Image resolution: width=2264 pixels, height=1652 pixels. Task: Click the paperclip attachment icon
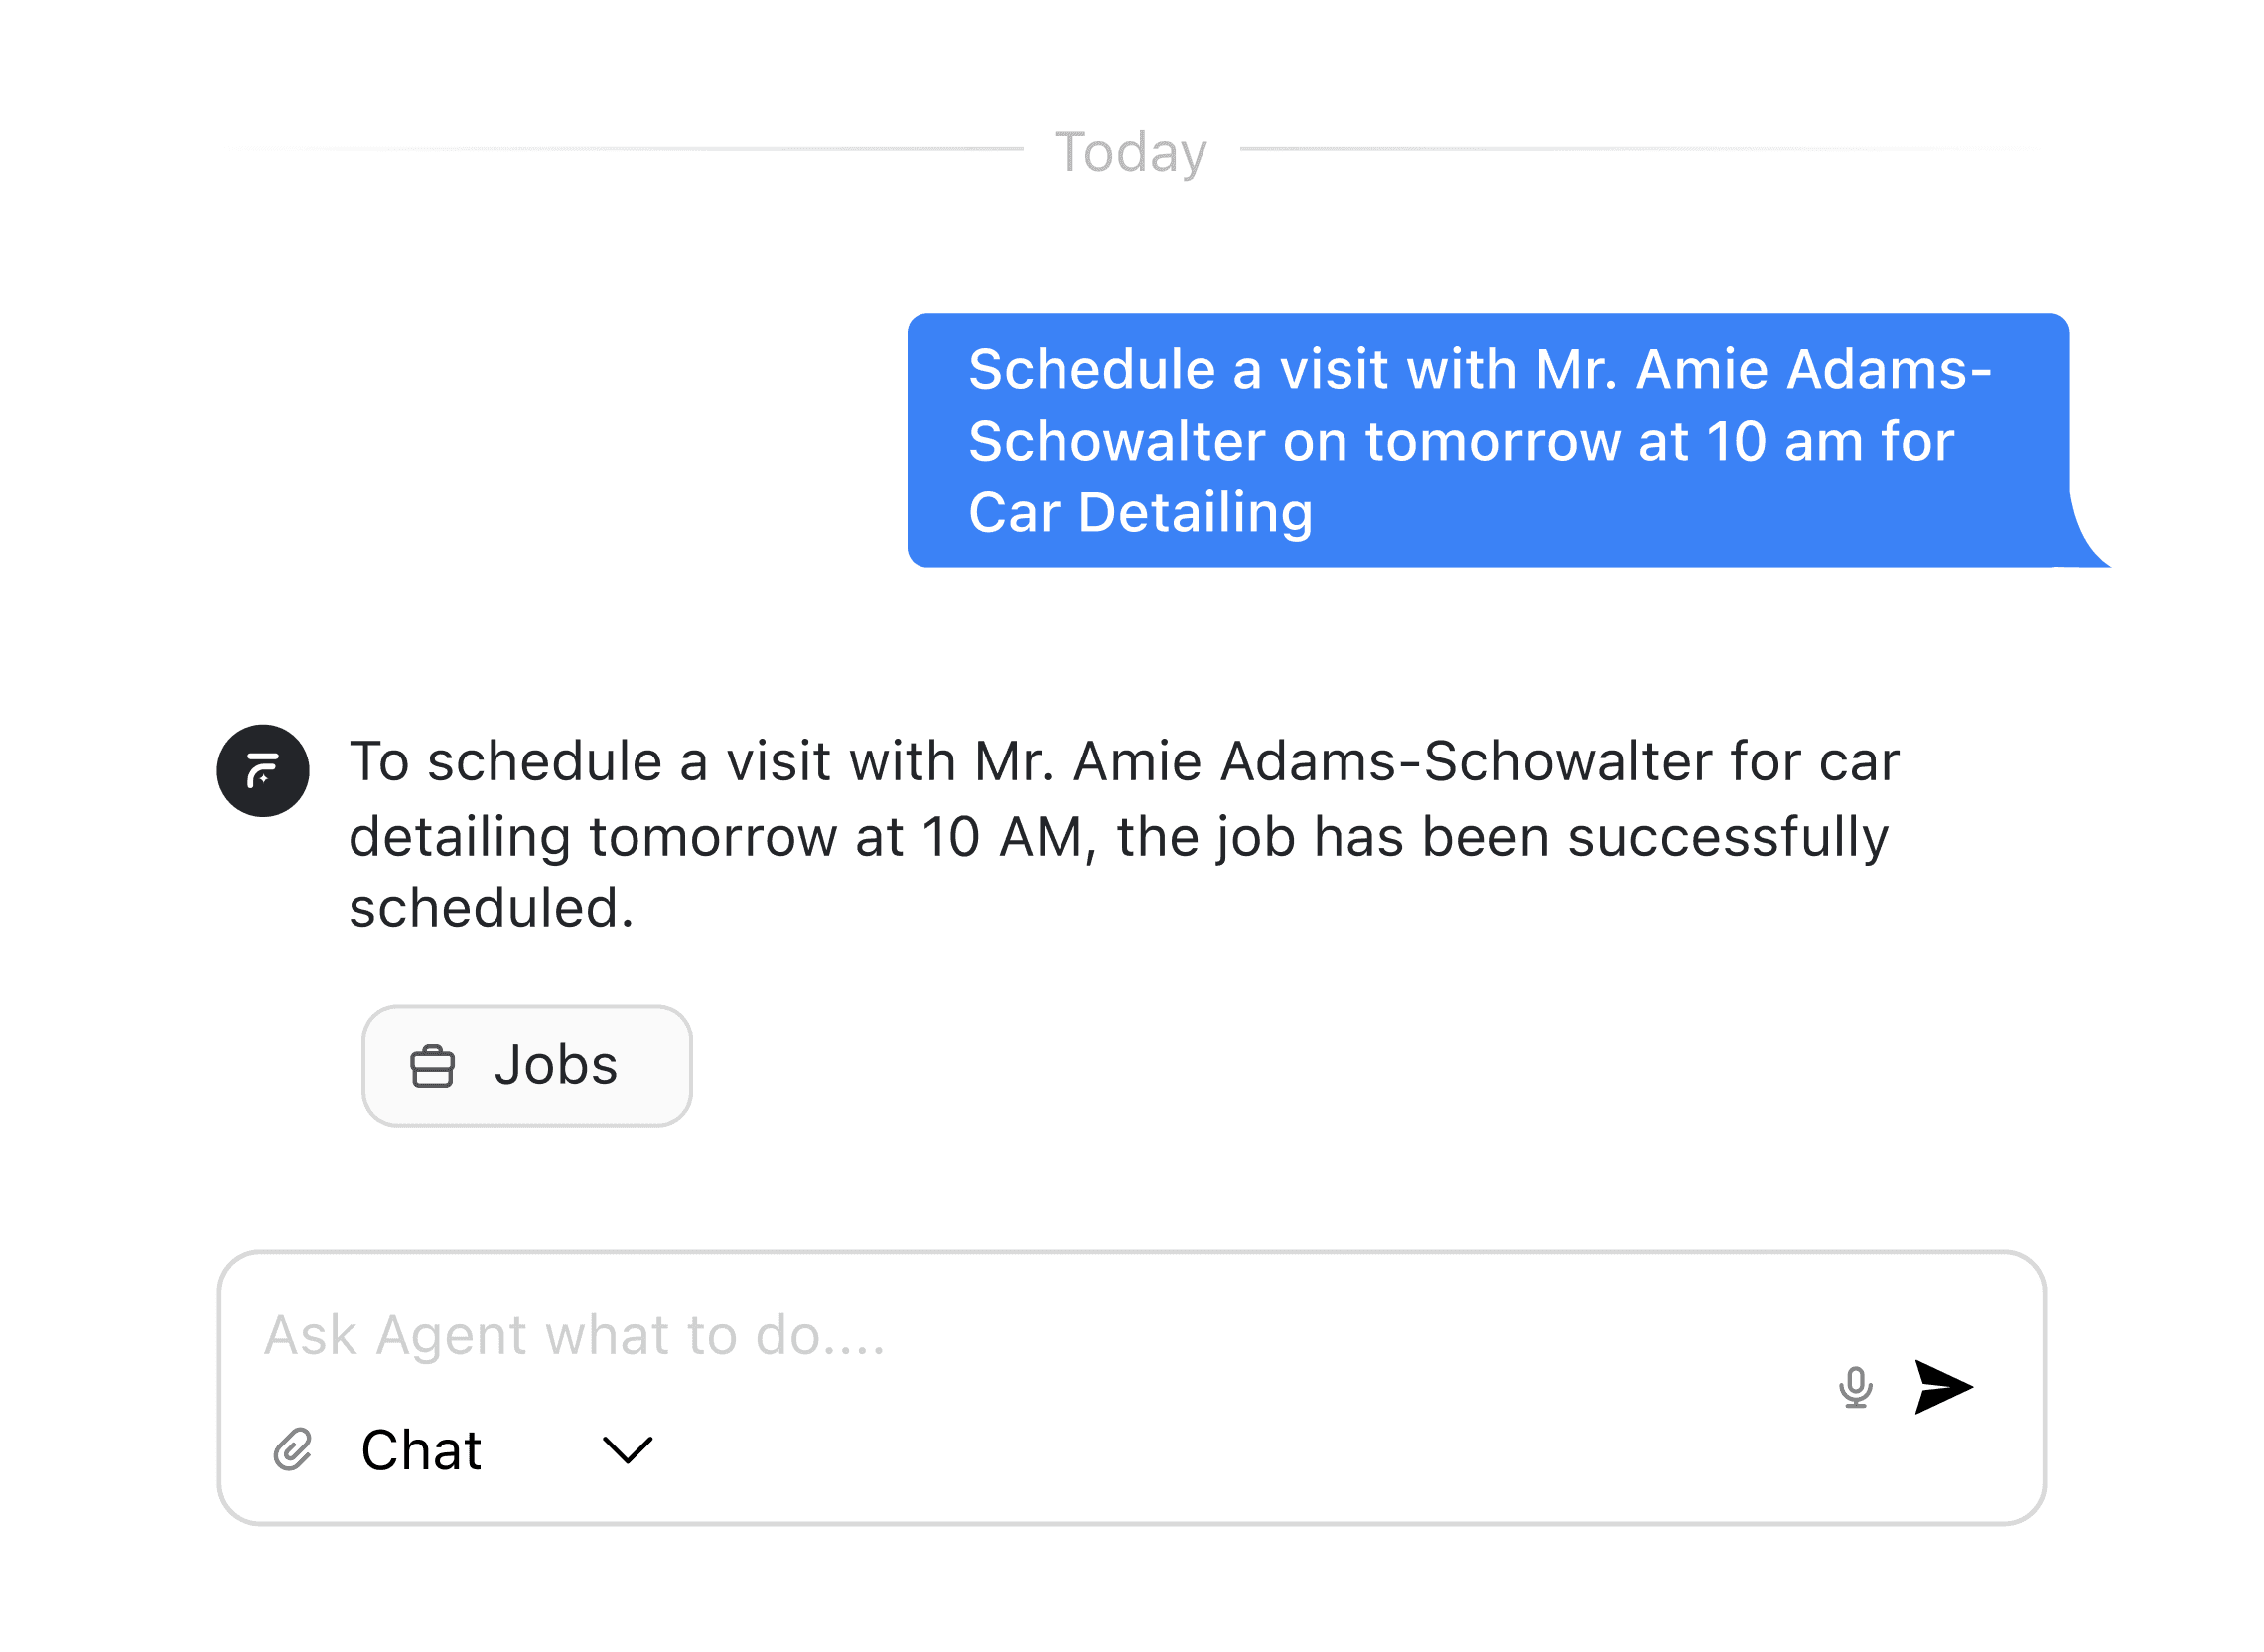pos(292,1450)
